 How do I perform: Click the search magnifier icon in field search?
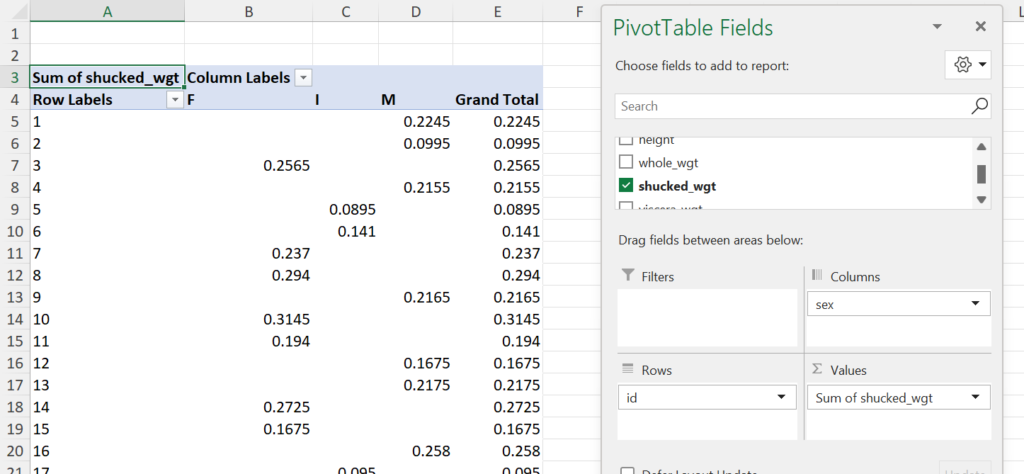pyautogui.click(x=980, y=106)
